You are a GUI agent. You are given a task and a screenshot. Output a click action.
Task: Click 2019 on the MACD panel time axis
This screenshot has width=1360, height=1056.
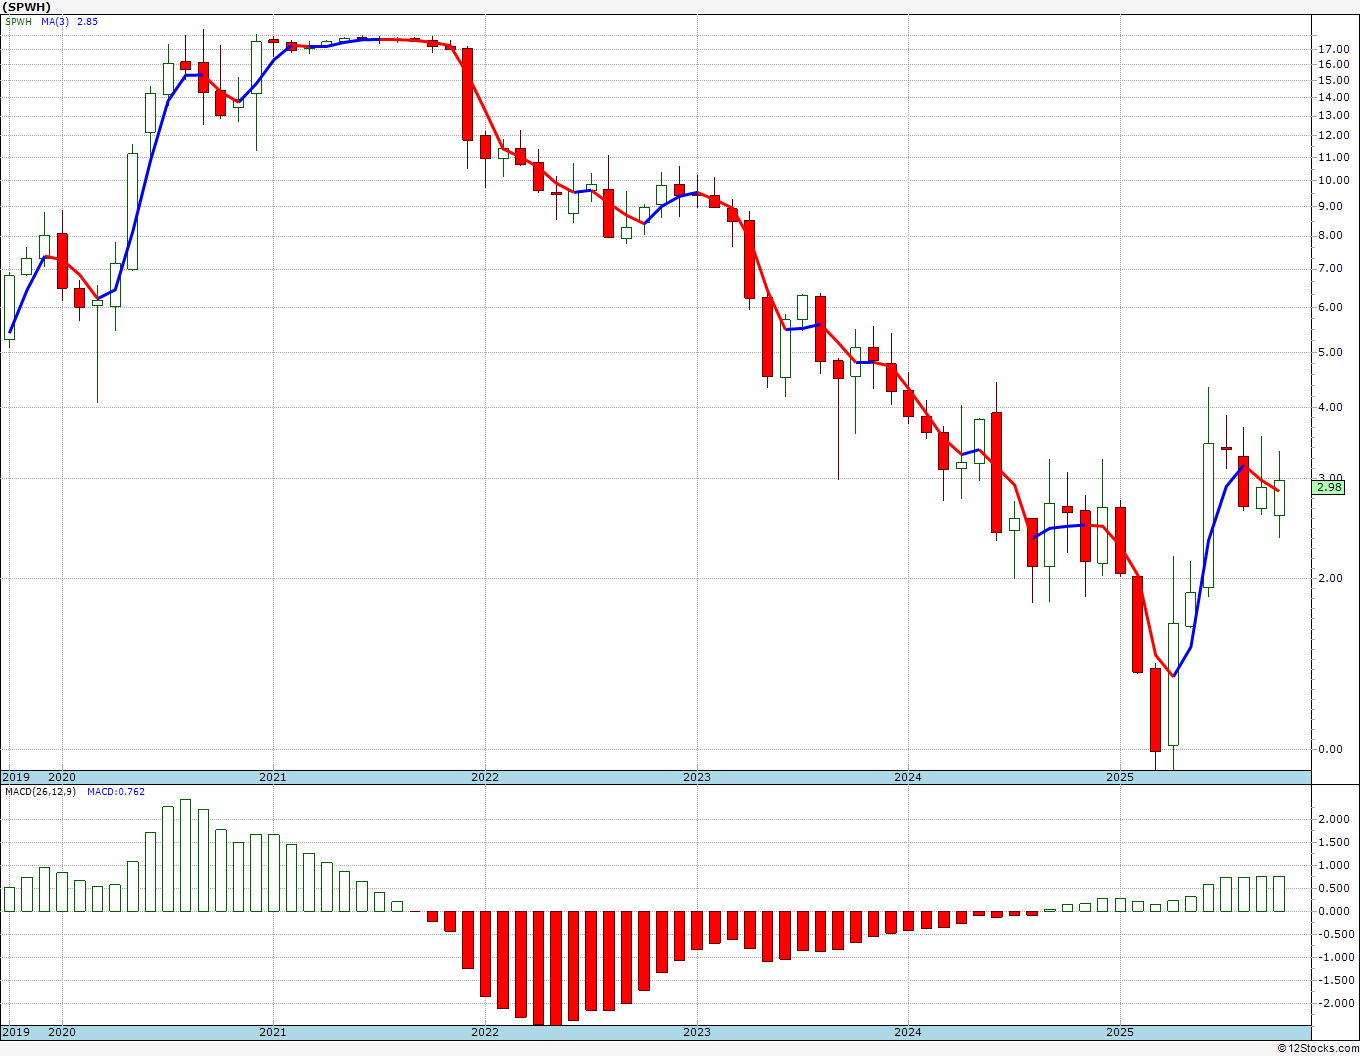point(15,1032)
